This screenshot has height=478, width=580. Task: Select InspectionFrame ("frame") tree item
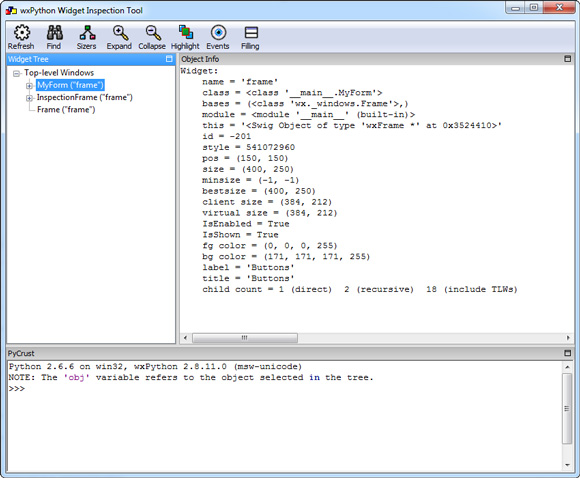(84, 97)
